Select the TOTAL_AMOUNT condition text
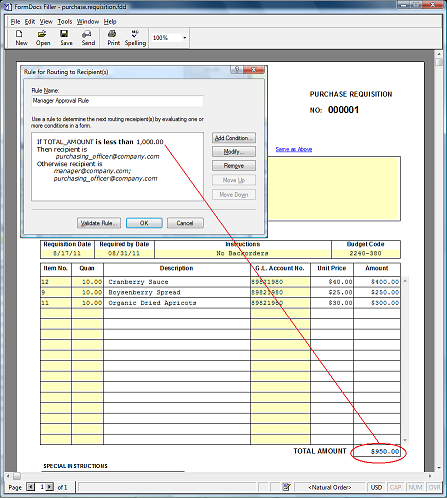 pos(100,142)
